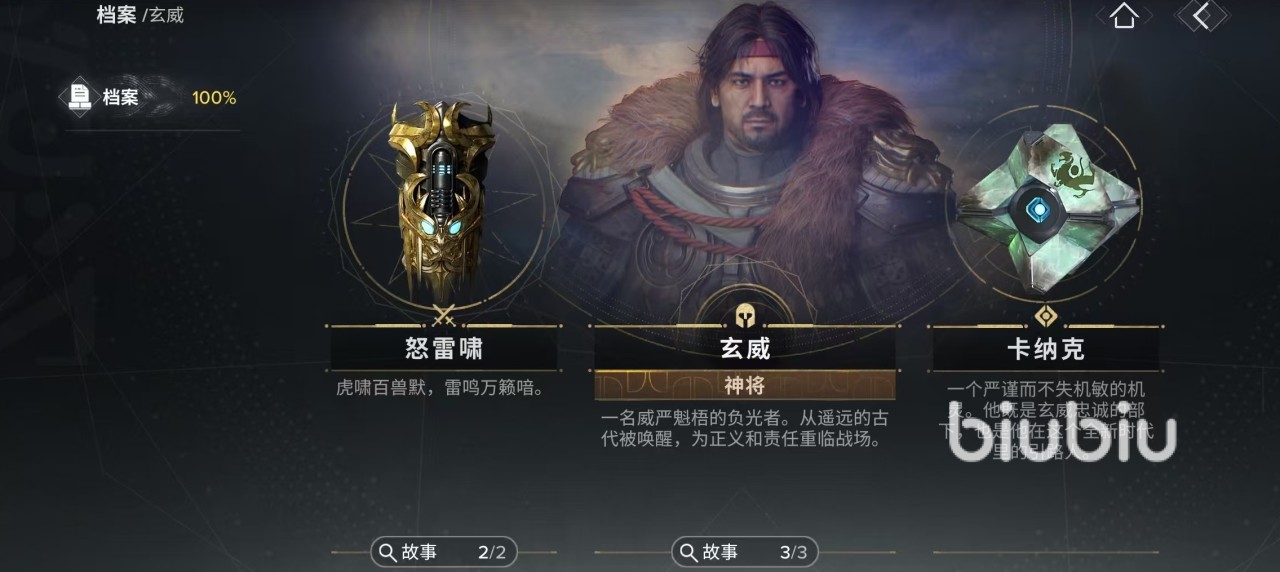Click the golden 神将 rank label

(x=745, y=385)
